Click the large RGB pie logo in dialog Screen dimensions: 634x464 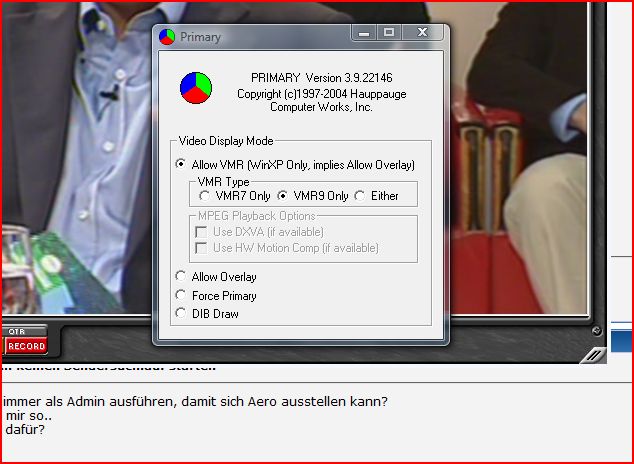[x=196, y=88]
